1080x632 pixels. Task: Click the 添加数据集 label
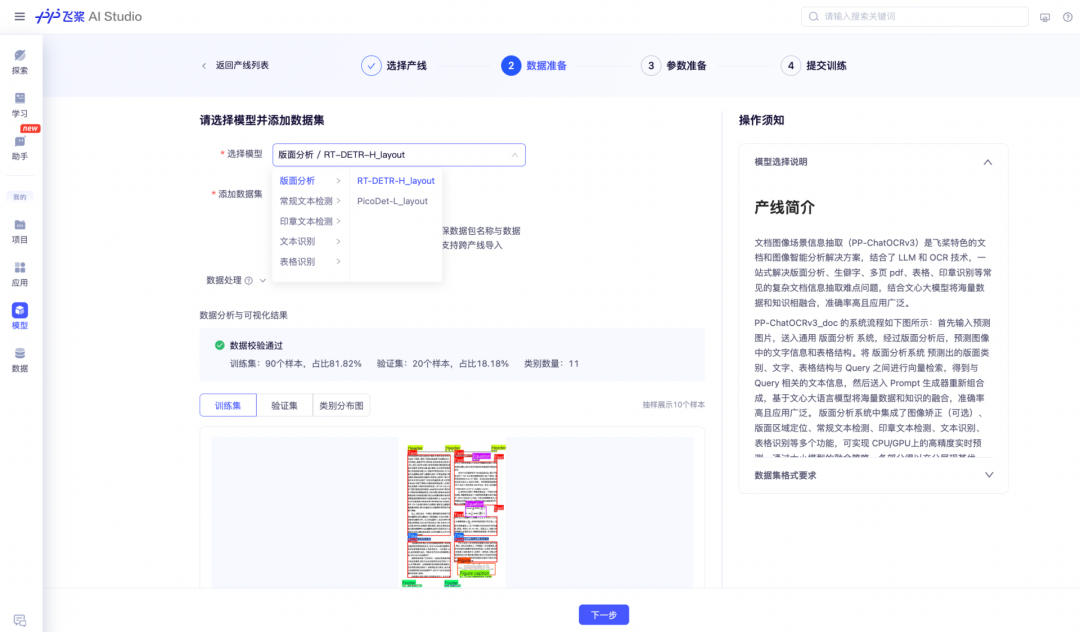tap(240, 194)
